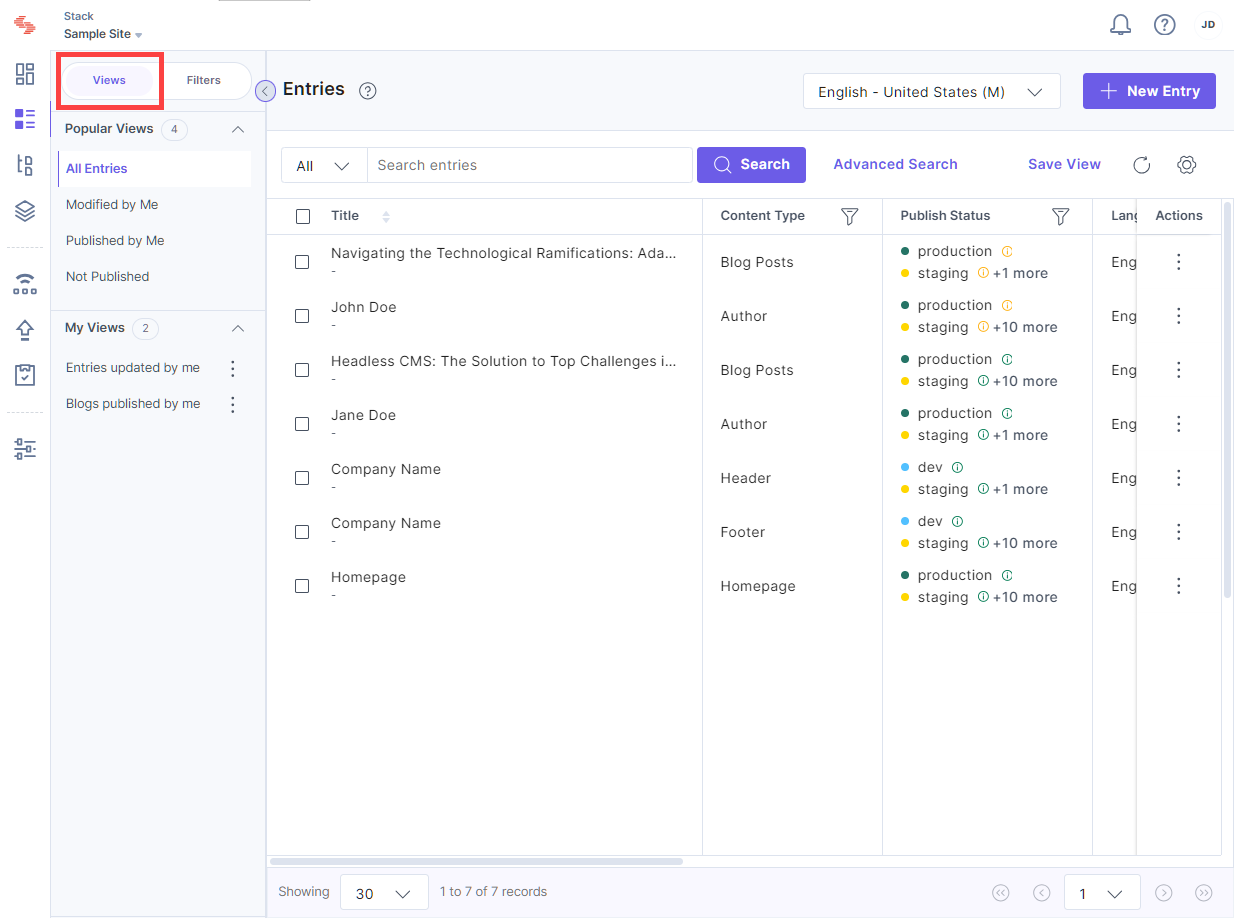Open the Tasks clipboard icon in sidebar

tap(25, 375)
